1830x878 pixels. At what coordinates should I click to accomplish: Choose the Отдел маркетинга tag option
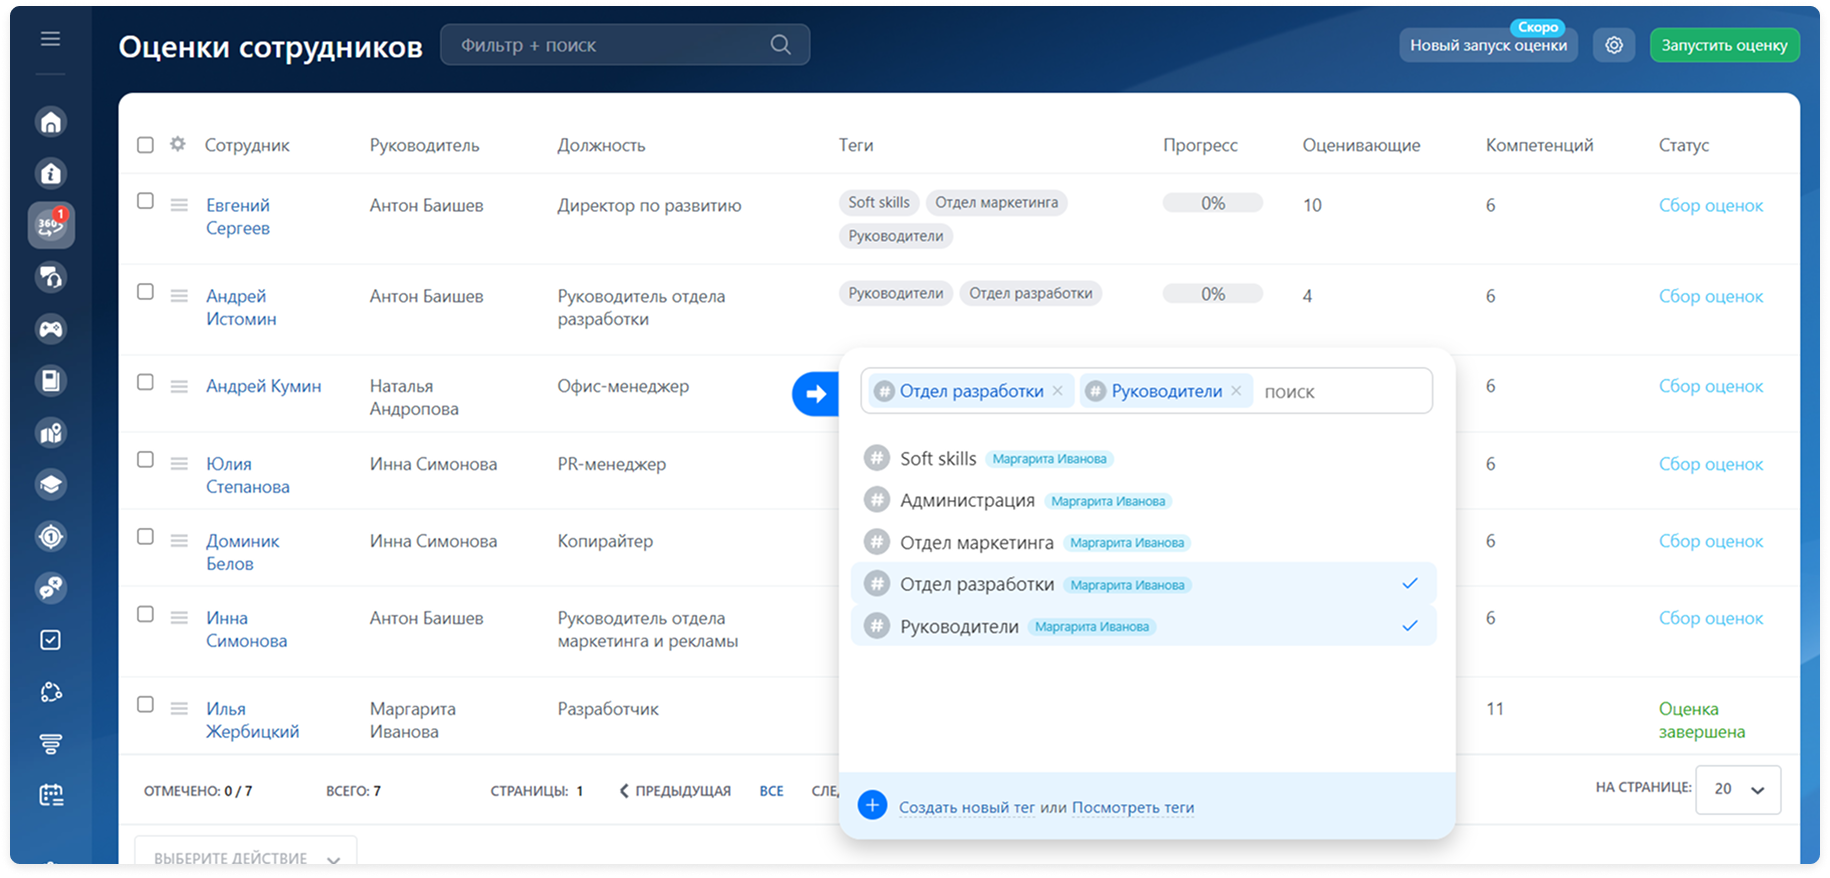(x=976, y=542)
